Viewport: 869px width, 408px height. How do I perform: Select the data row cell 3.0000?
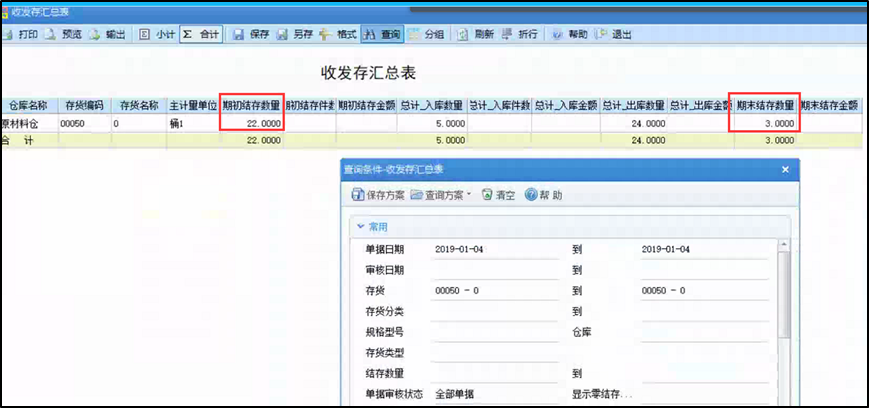765,123
